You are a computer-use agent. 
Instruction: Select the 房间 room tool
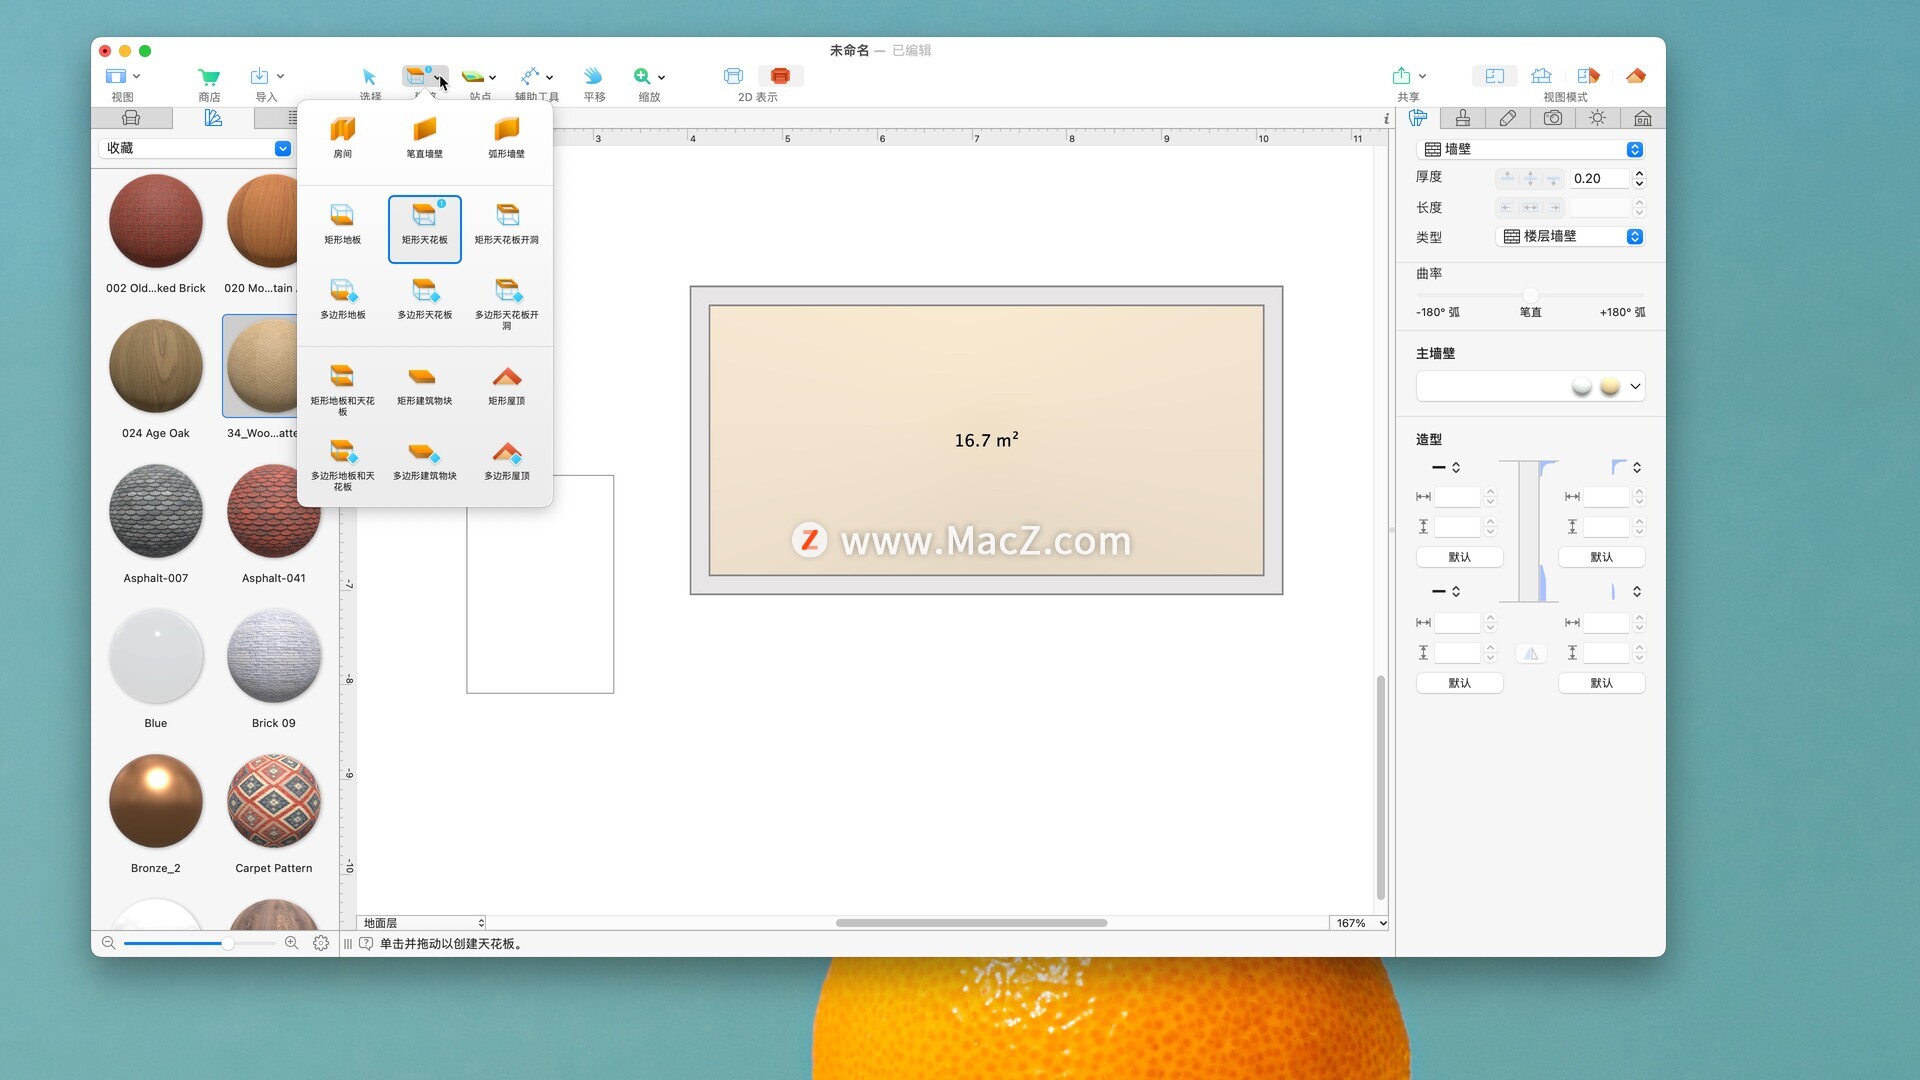(342, 137)
